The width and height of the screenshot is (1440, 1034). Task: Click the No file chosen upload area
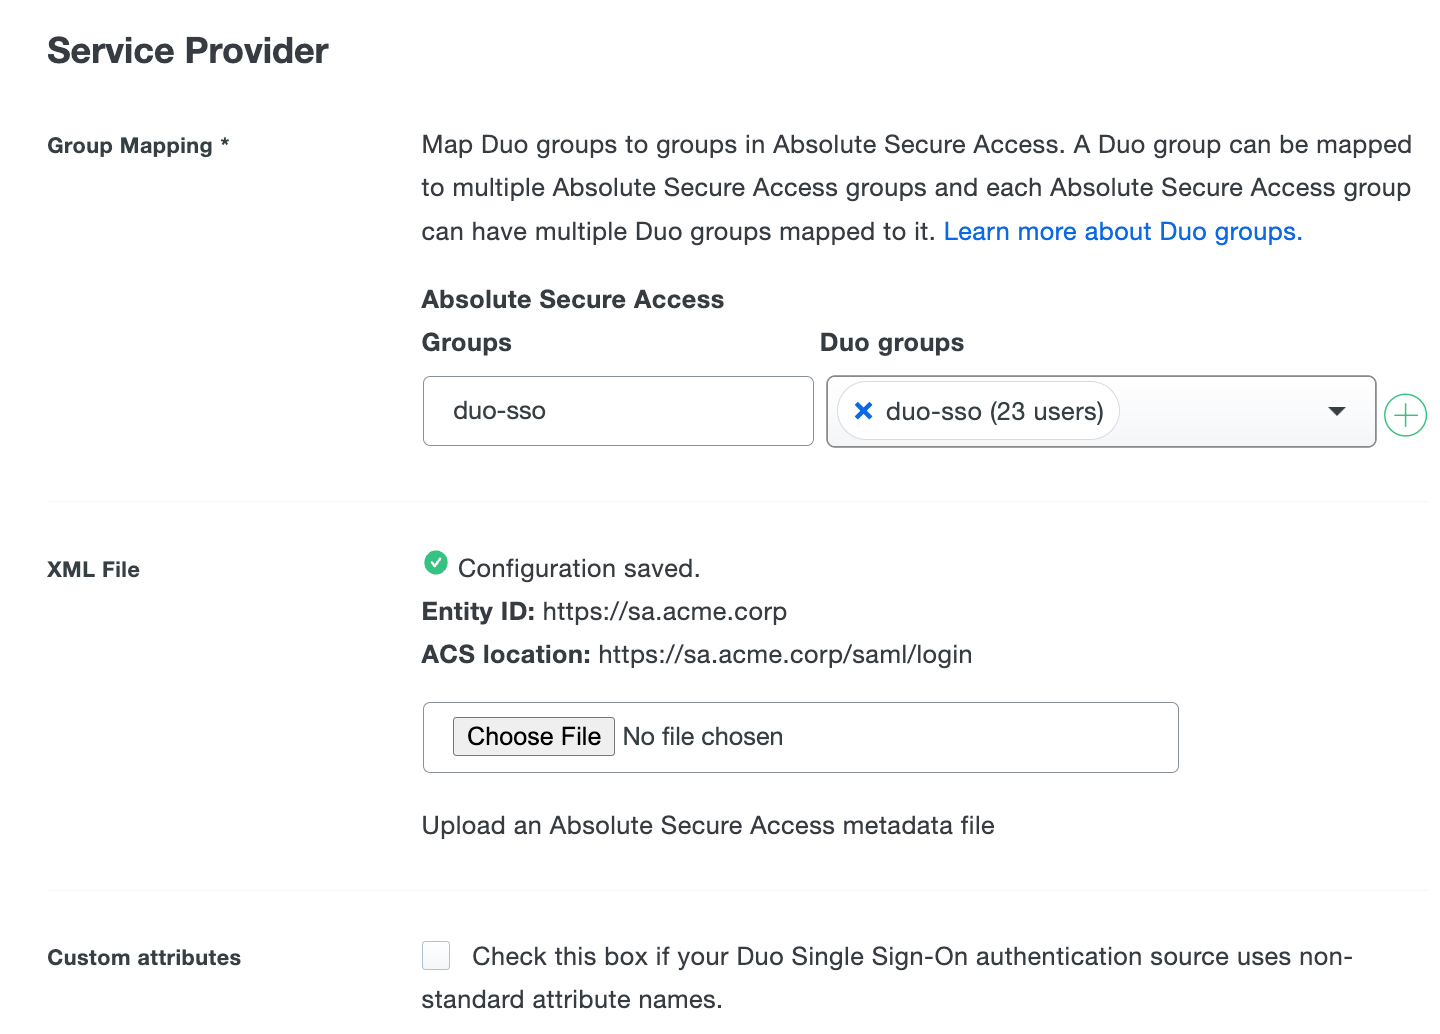[x=702, y=736]
